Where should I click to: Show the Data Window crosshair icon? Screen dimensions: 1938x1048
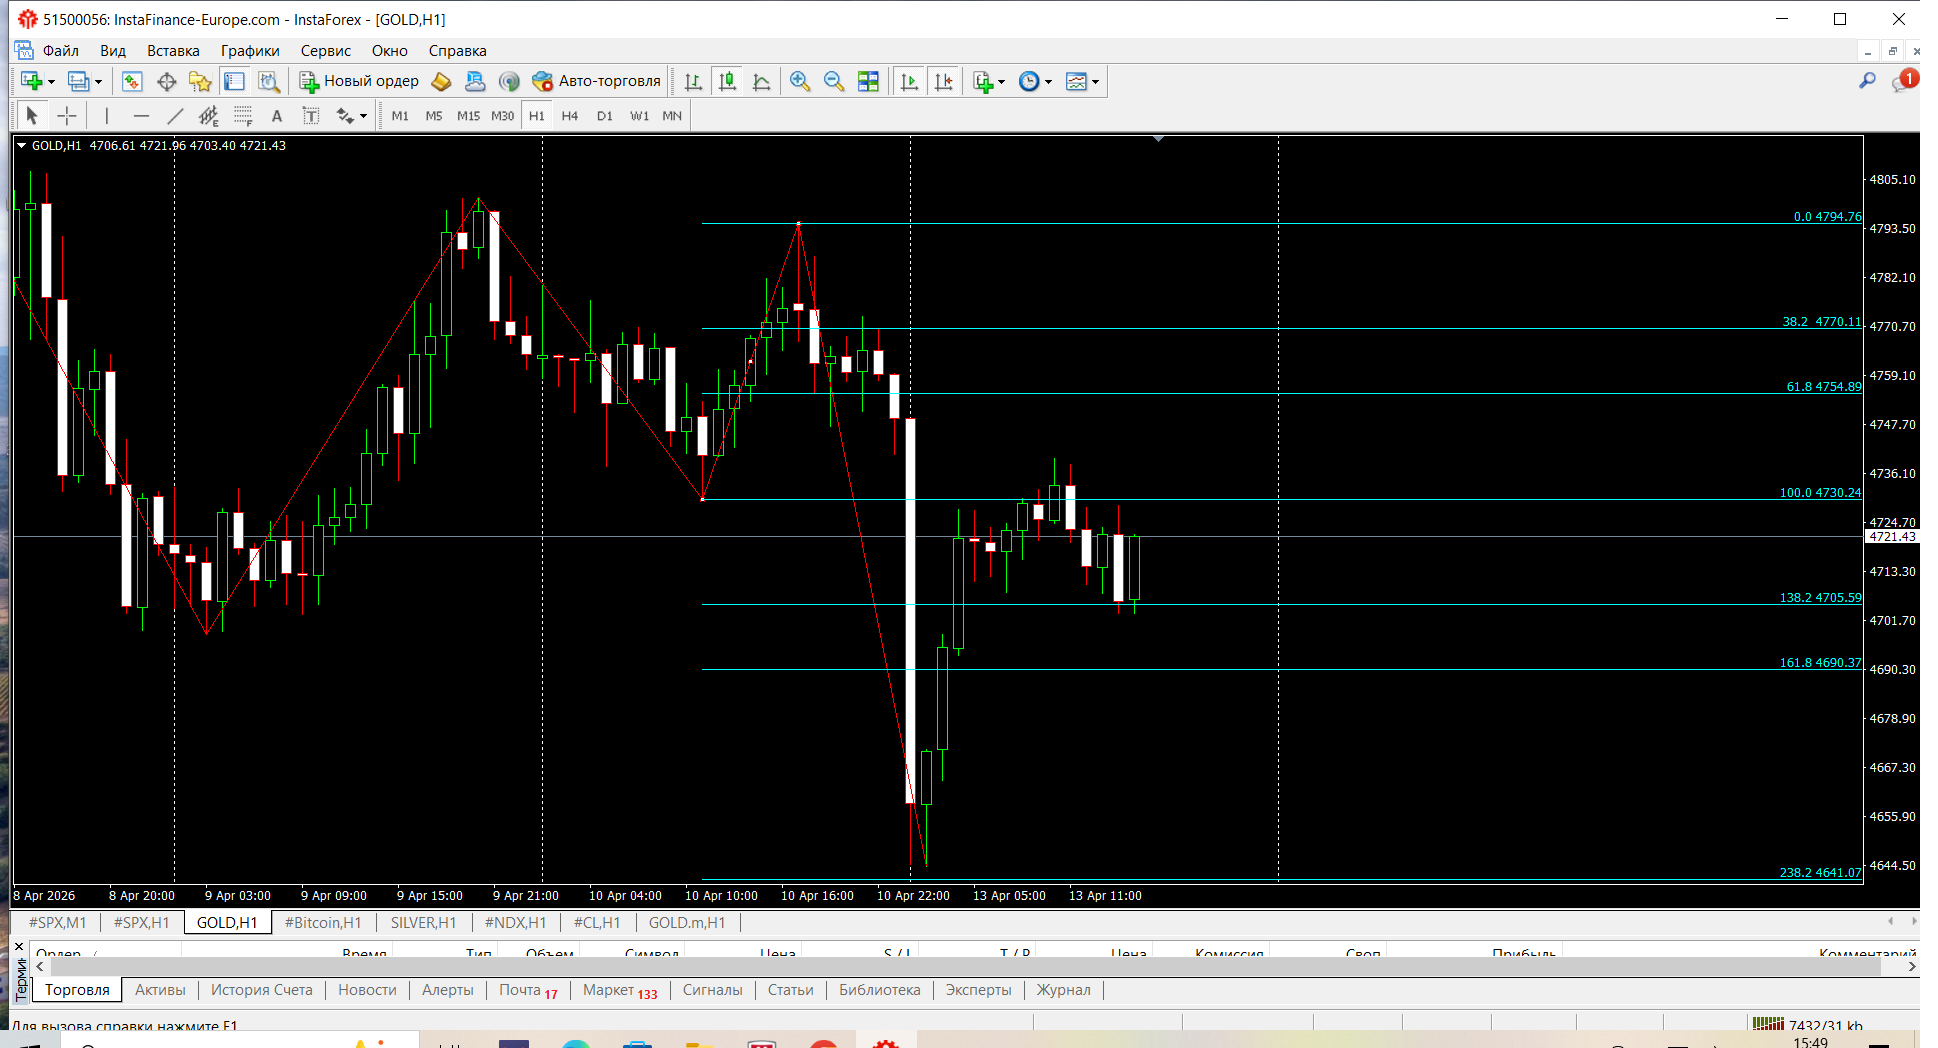point(166,82)
